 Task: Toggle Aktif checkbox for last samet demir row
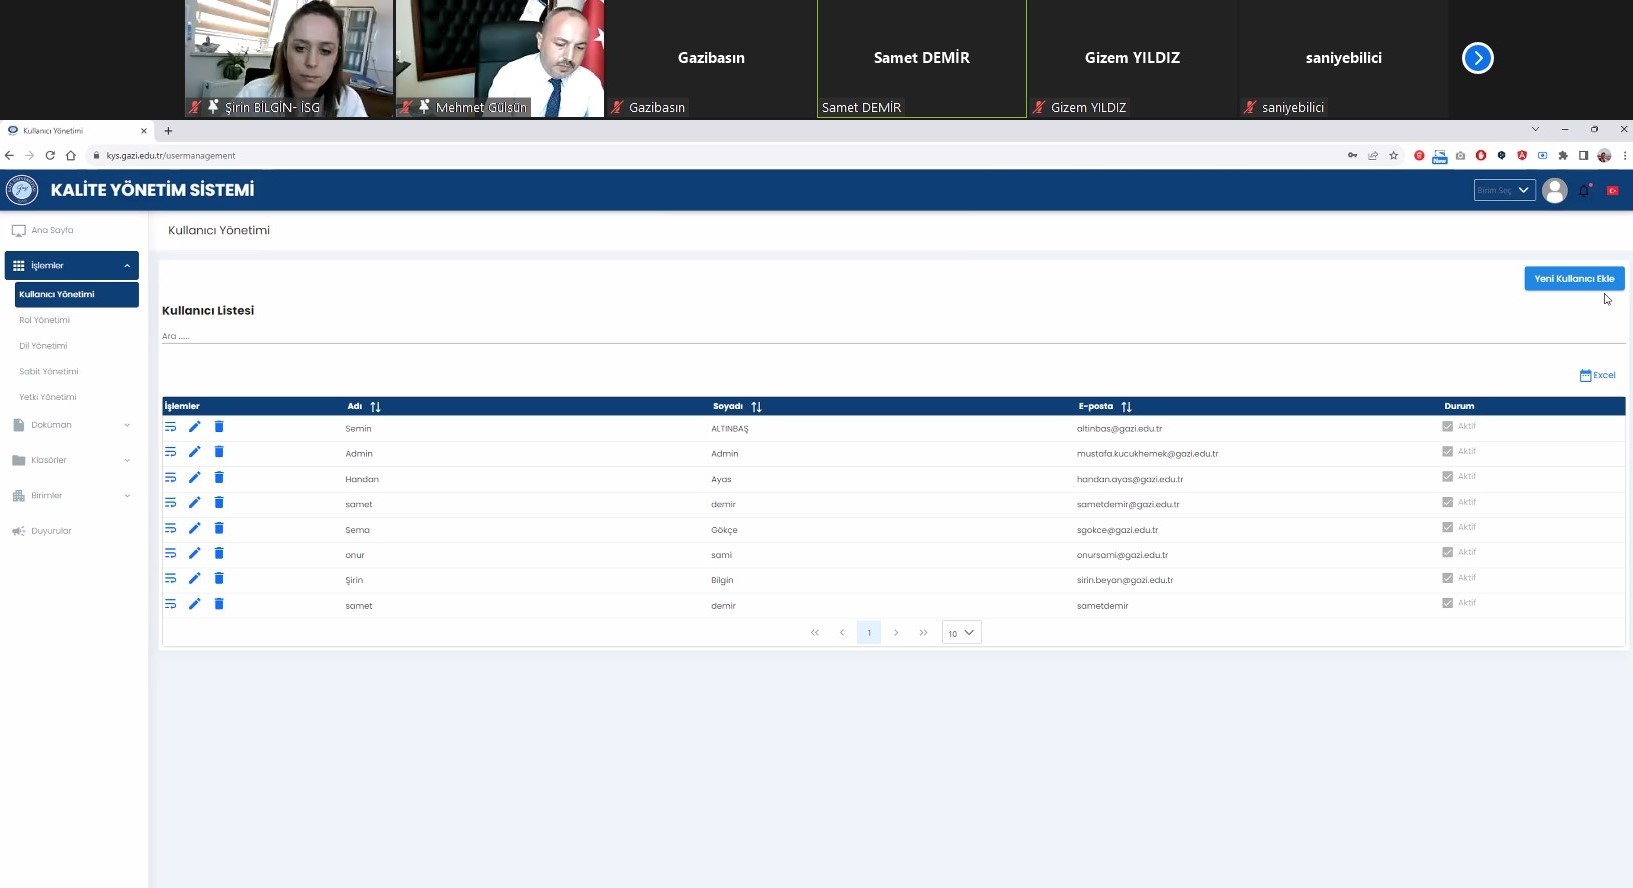pos(1447,603)
